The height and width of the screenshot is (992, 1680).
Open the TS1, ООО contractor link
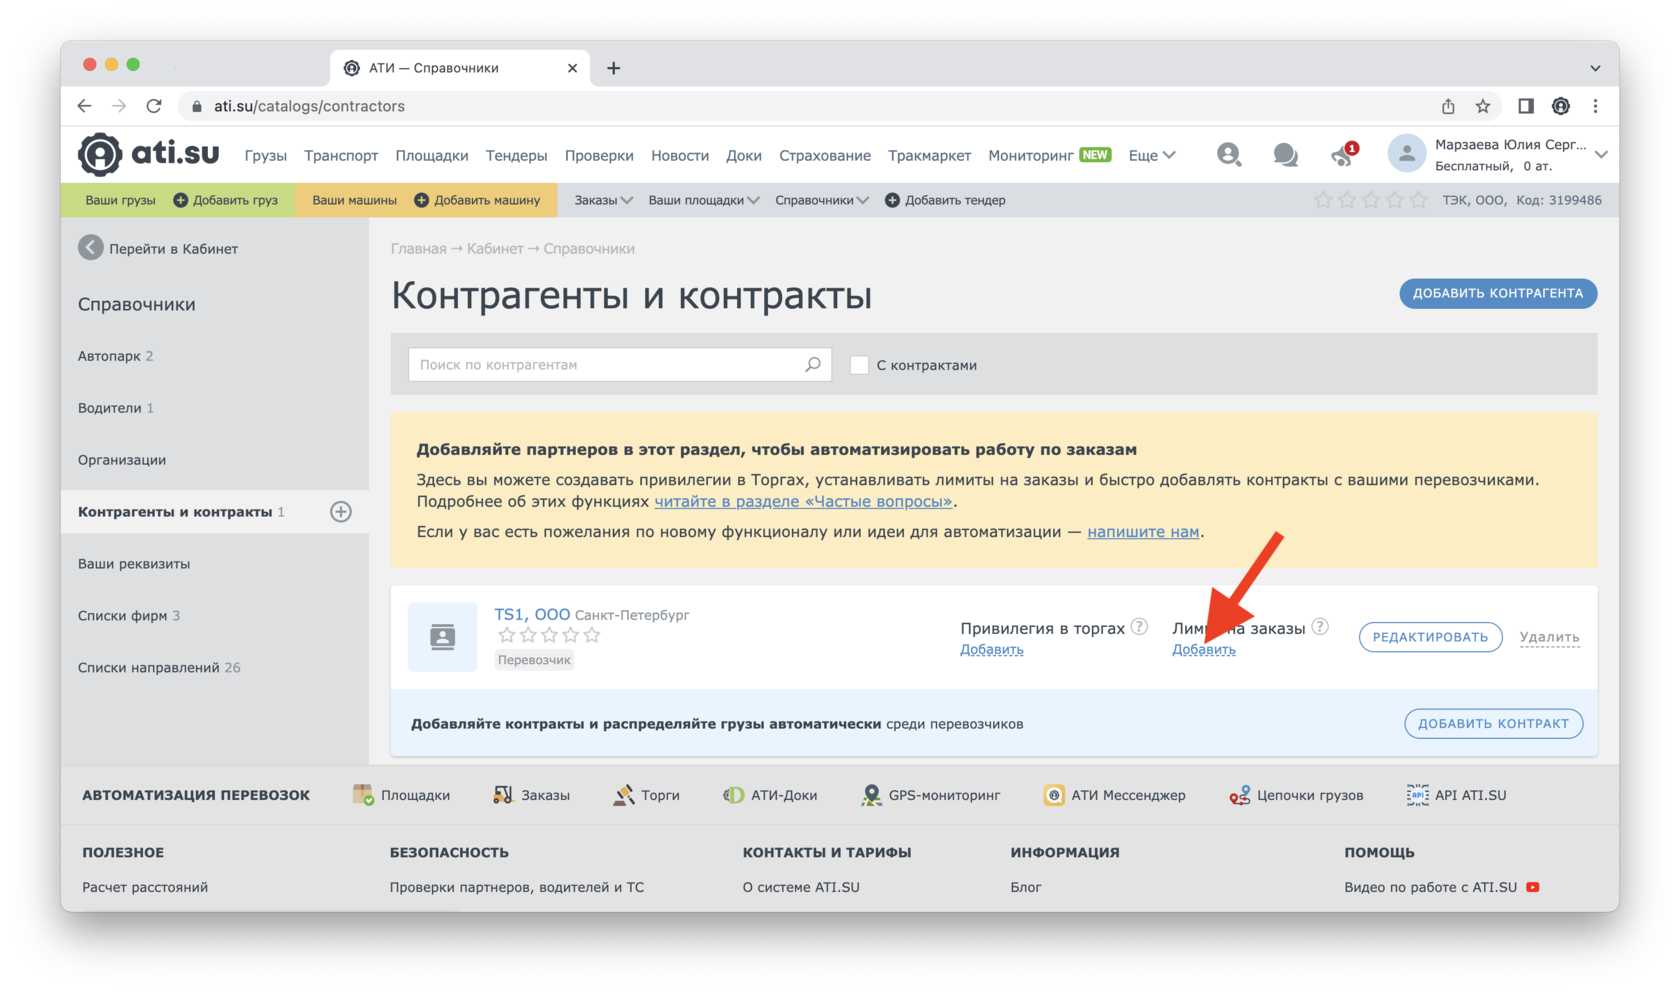point(532,614)
